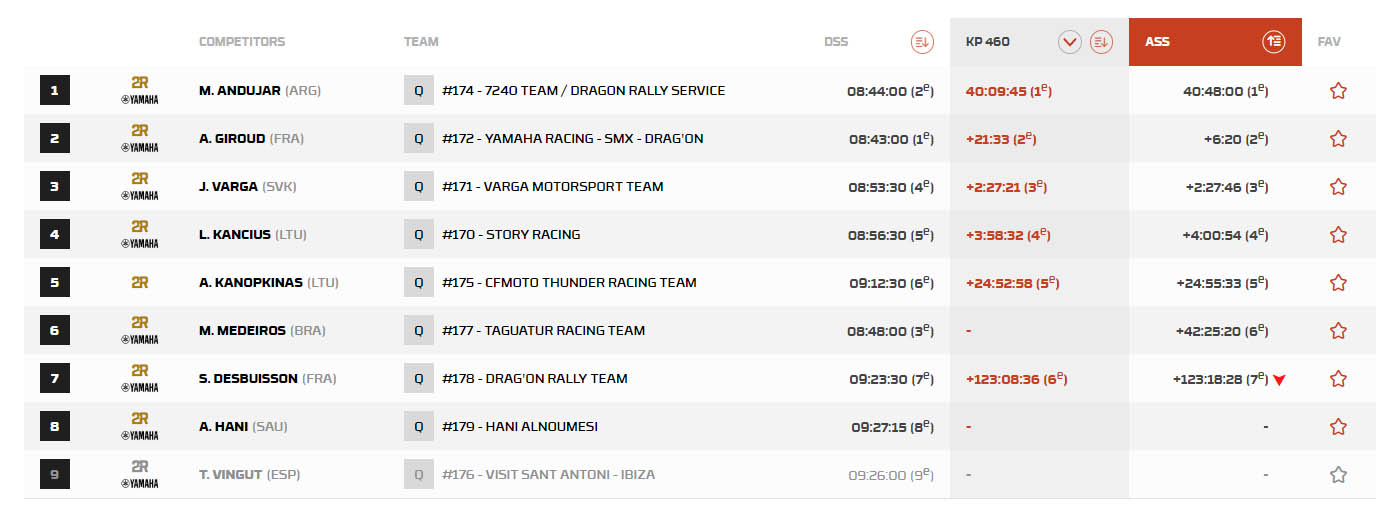Favorite M. Andujar with star
The width and height of the screenshot is (1382, 514).
1338,91
